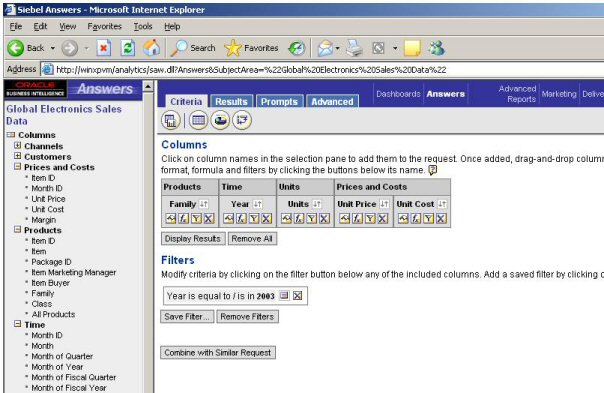Image resolution: width=604 pixels, height=393 pixels.
Task: Open filter options icon beside 2003
Action: pos(284,296)
